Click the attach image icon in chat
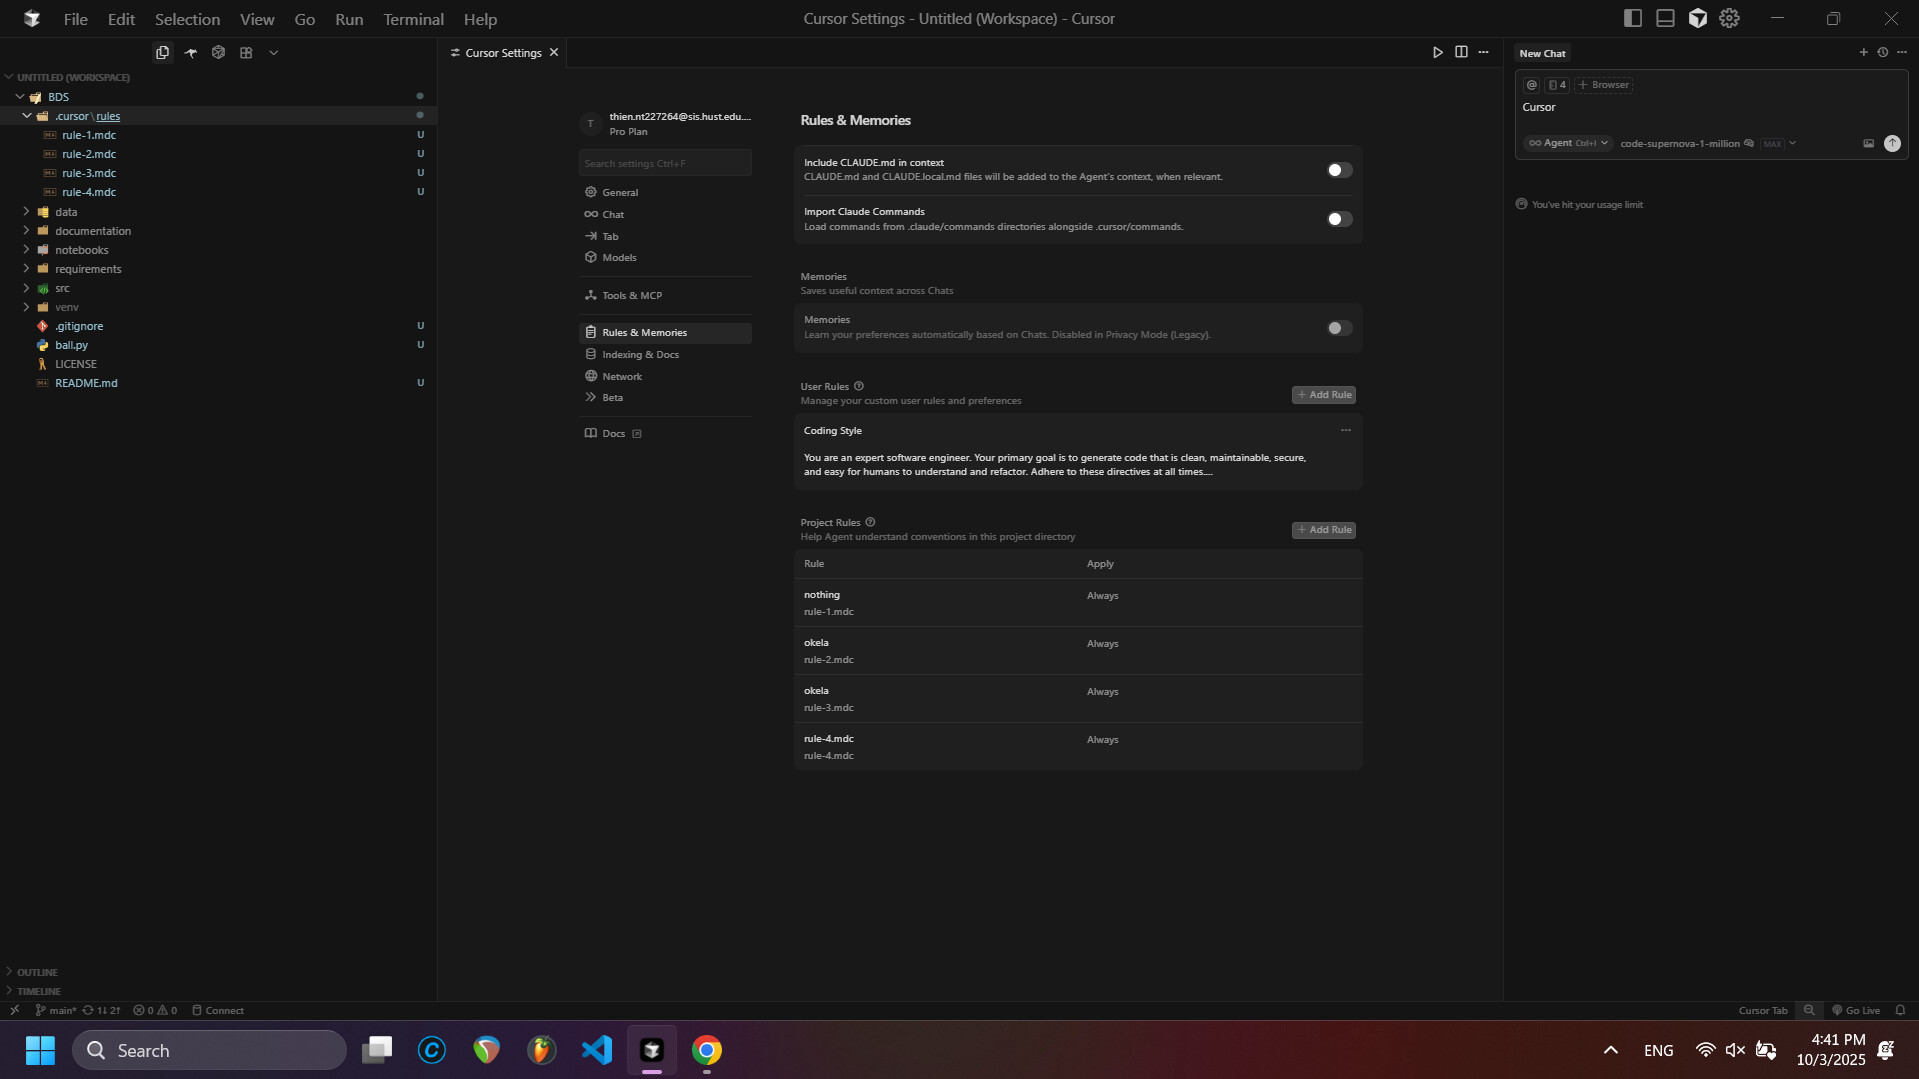1919x1079 pixels. tap(1868, 144)
